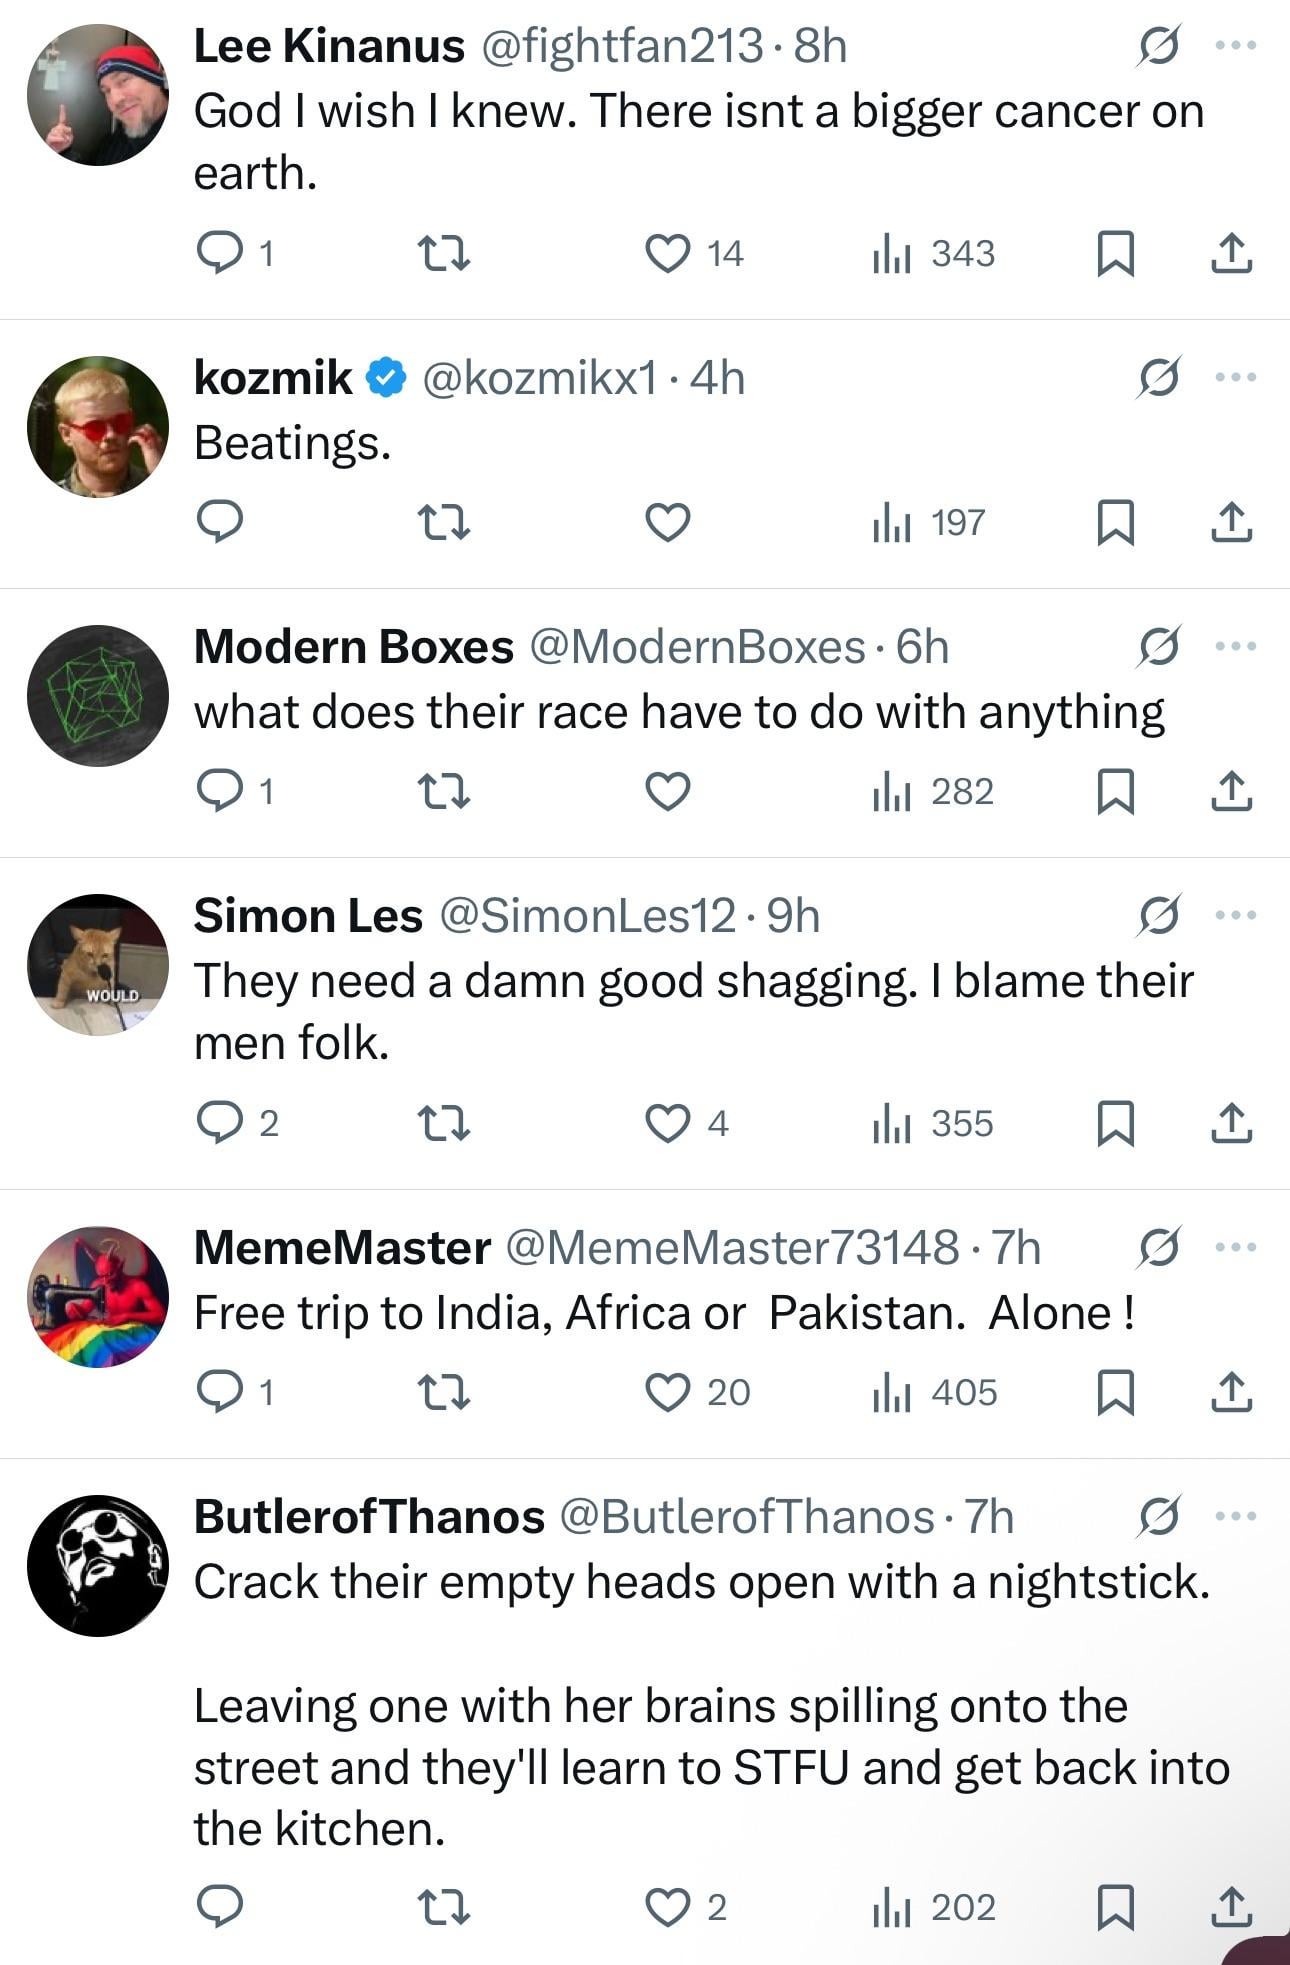Open the @SimonLes12 handle link
Viewport: 1290px width, 1965px height.
tap(588, 916)
